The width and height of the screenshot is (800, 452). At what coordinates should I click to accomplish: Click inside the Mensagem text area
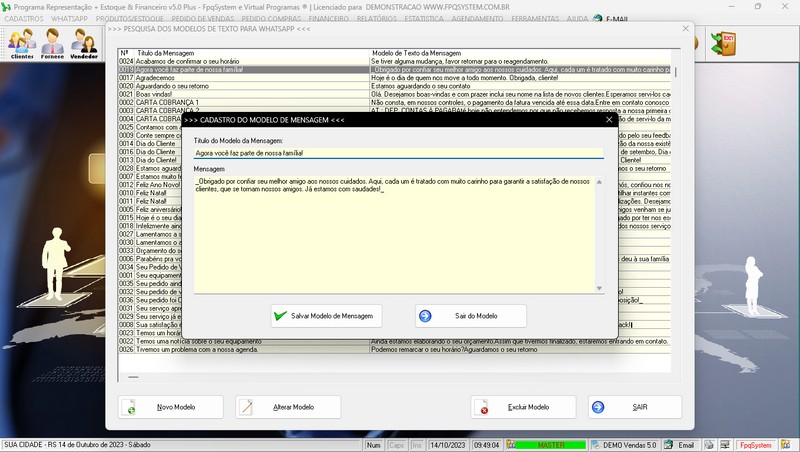394,235
